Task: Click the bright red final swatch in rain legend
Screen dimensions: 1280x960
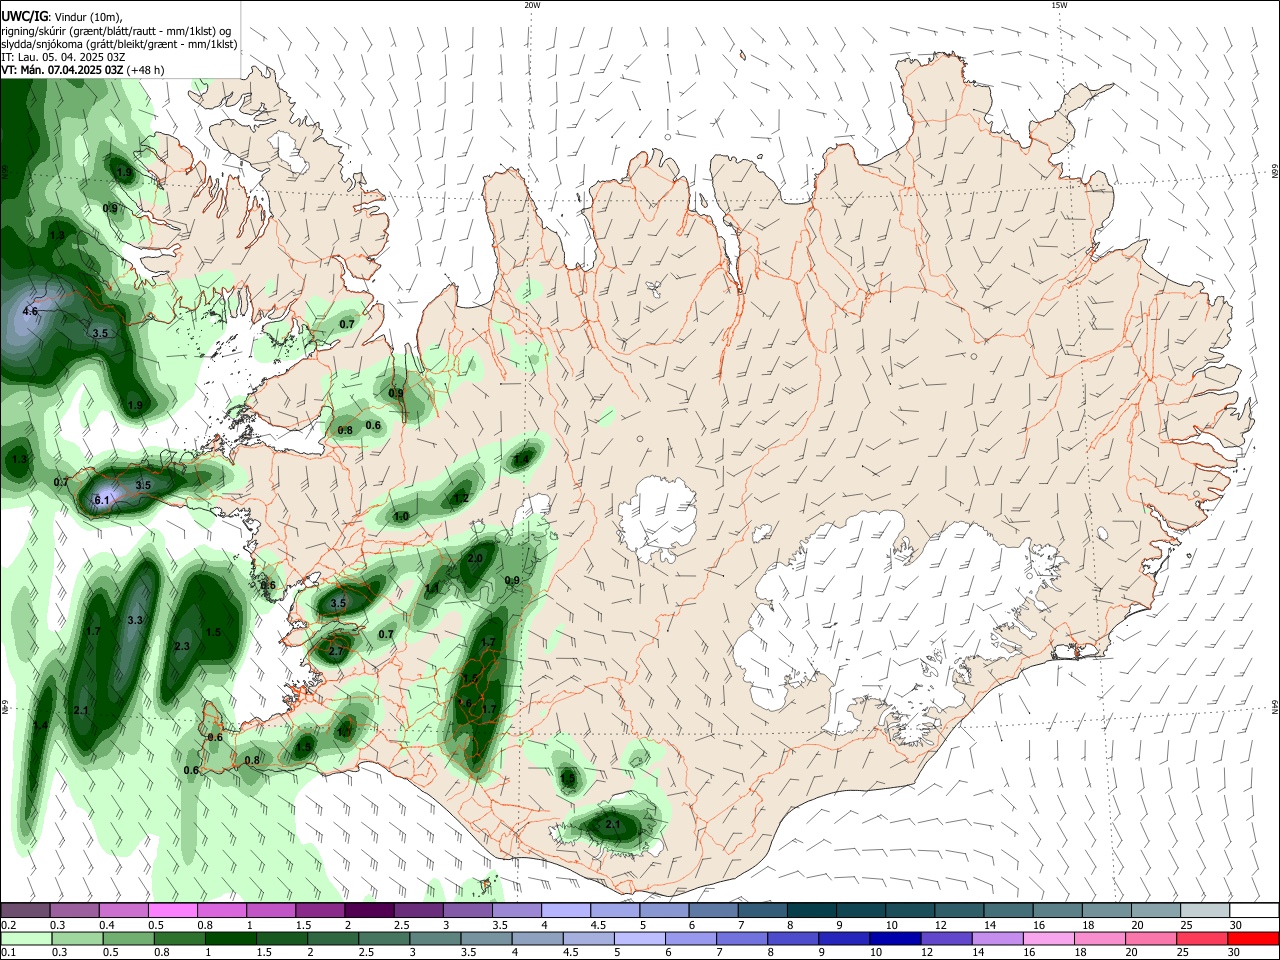Action: click(1254, 938)
